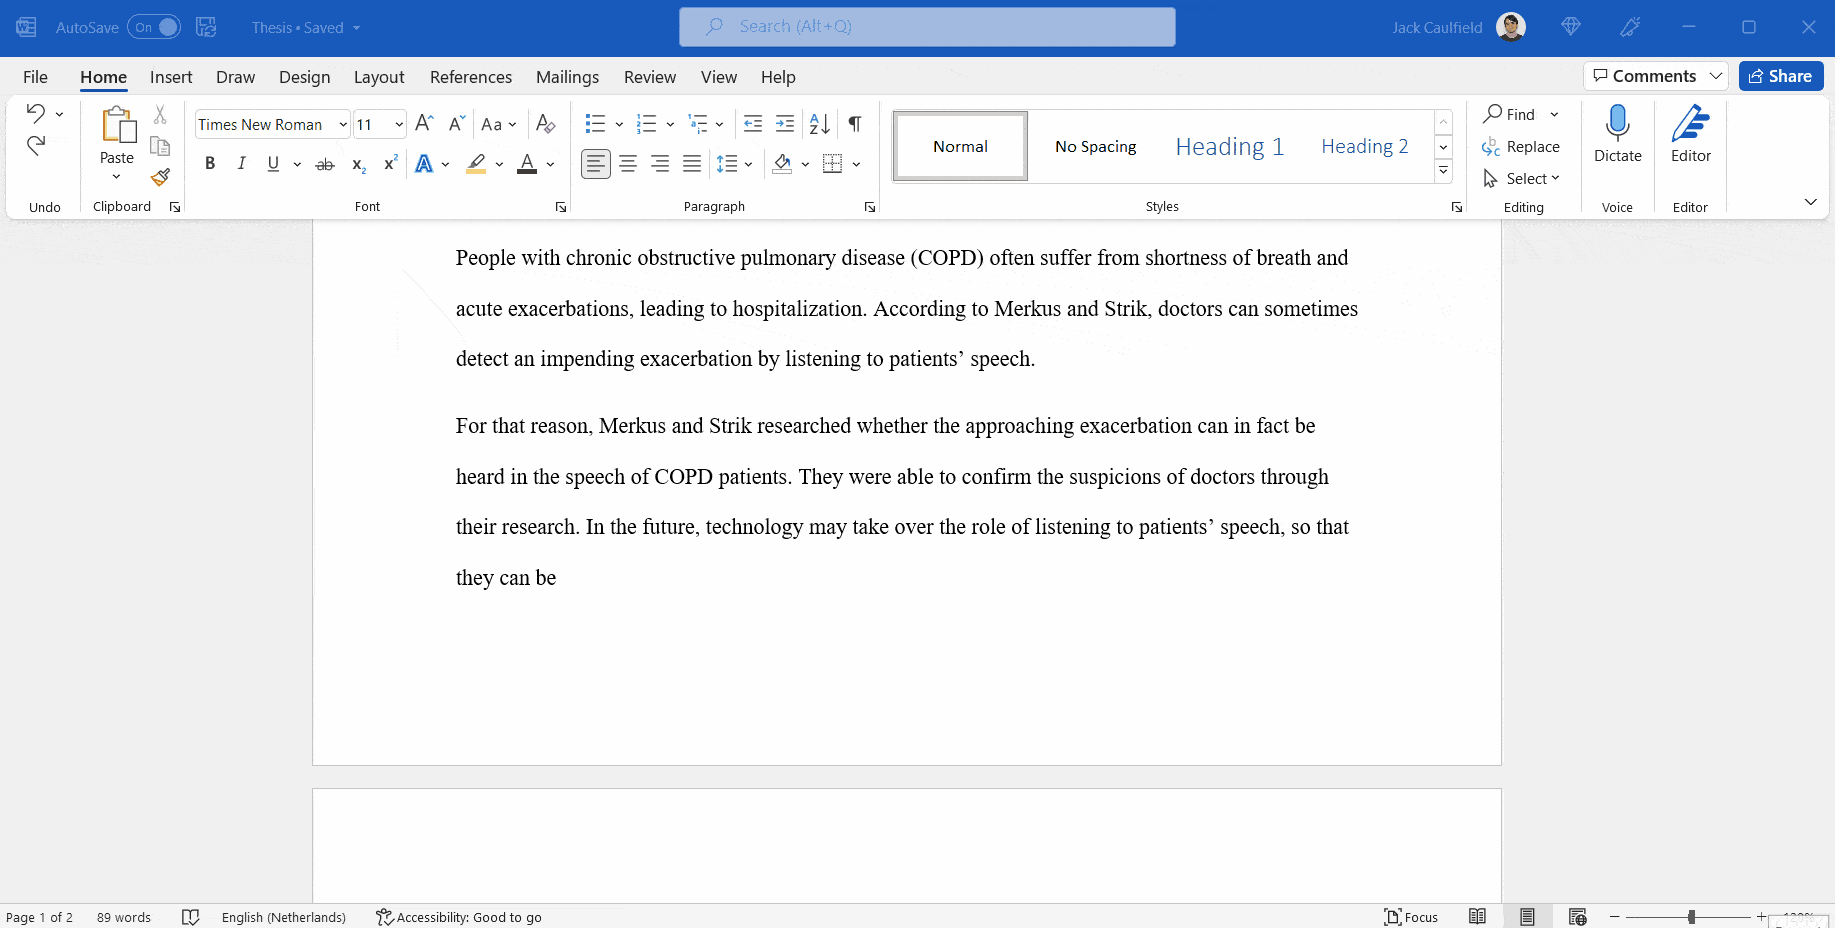
Task: Turn off AutoSave
Action: click(154, 27)
